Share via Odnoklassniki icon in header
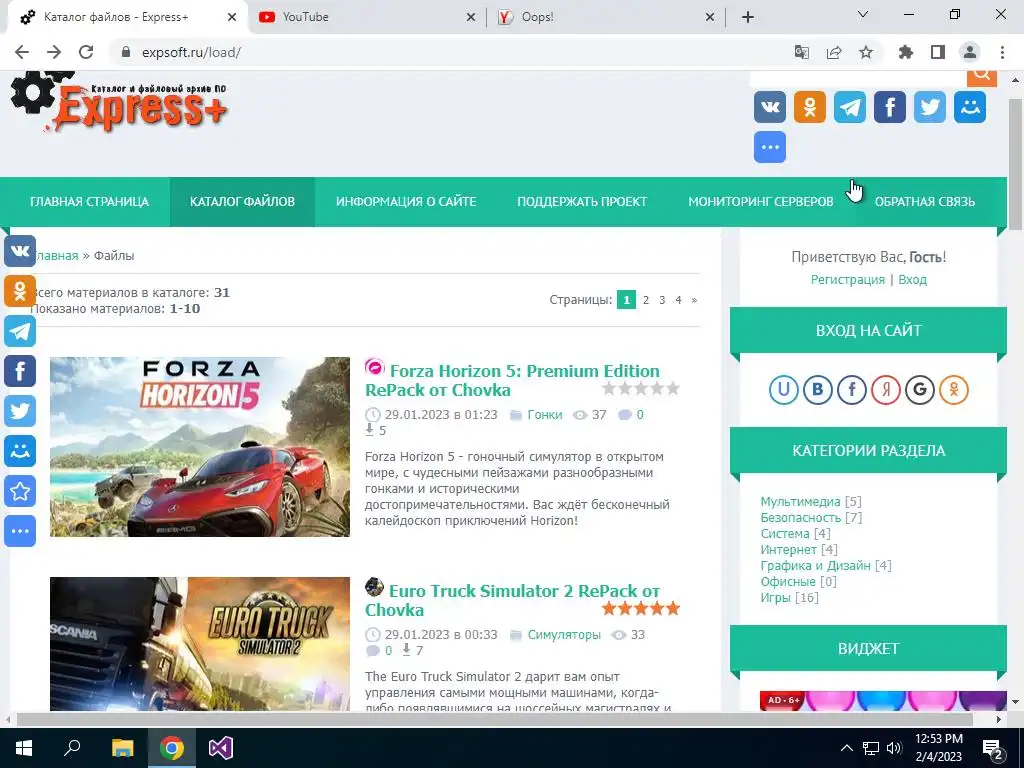This screenshot has height=768, width=1024. tap(810, 107)
